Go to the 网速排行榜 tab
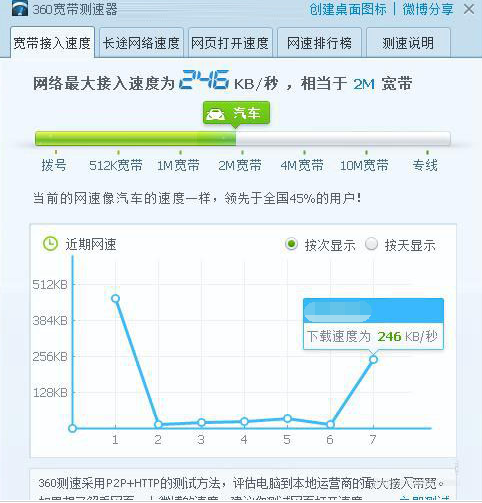The image size is (482, 503). point(319,43)
